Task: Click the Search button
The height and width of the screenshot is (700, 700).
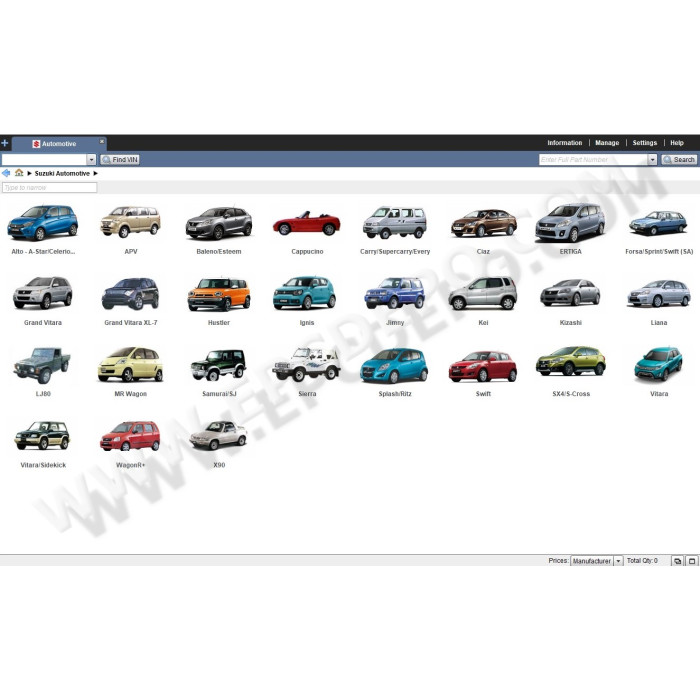Action: (x=679, y=159)
